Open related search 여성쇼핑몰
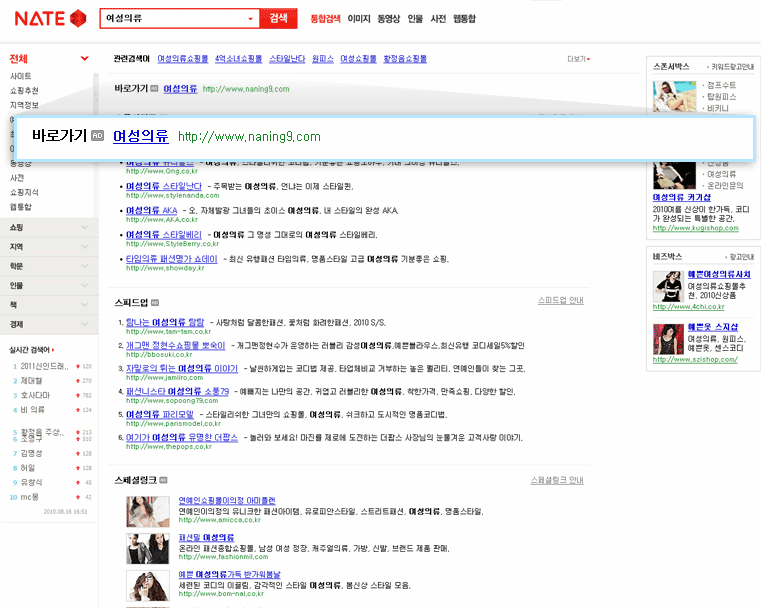The width and height of the screenshot is (770, 608). pos(358,59)
